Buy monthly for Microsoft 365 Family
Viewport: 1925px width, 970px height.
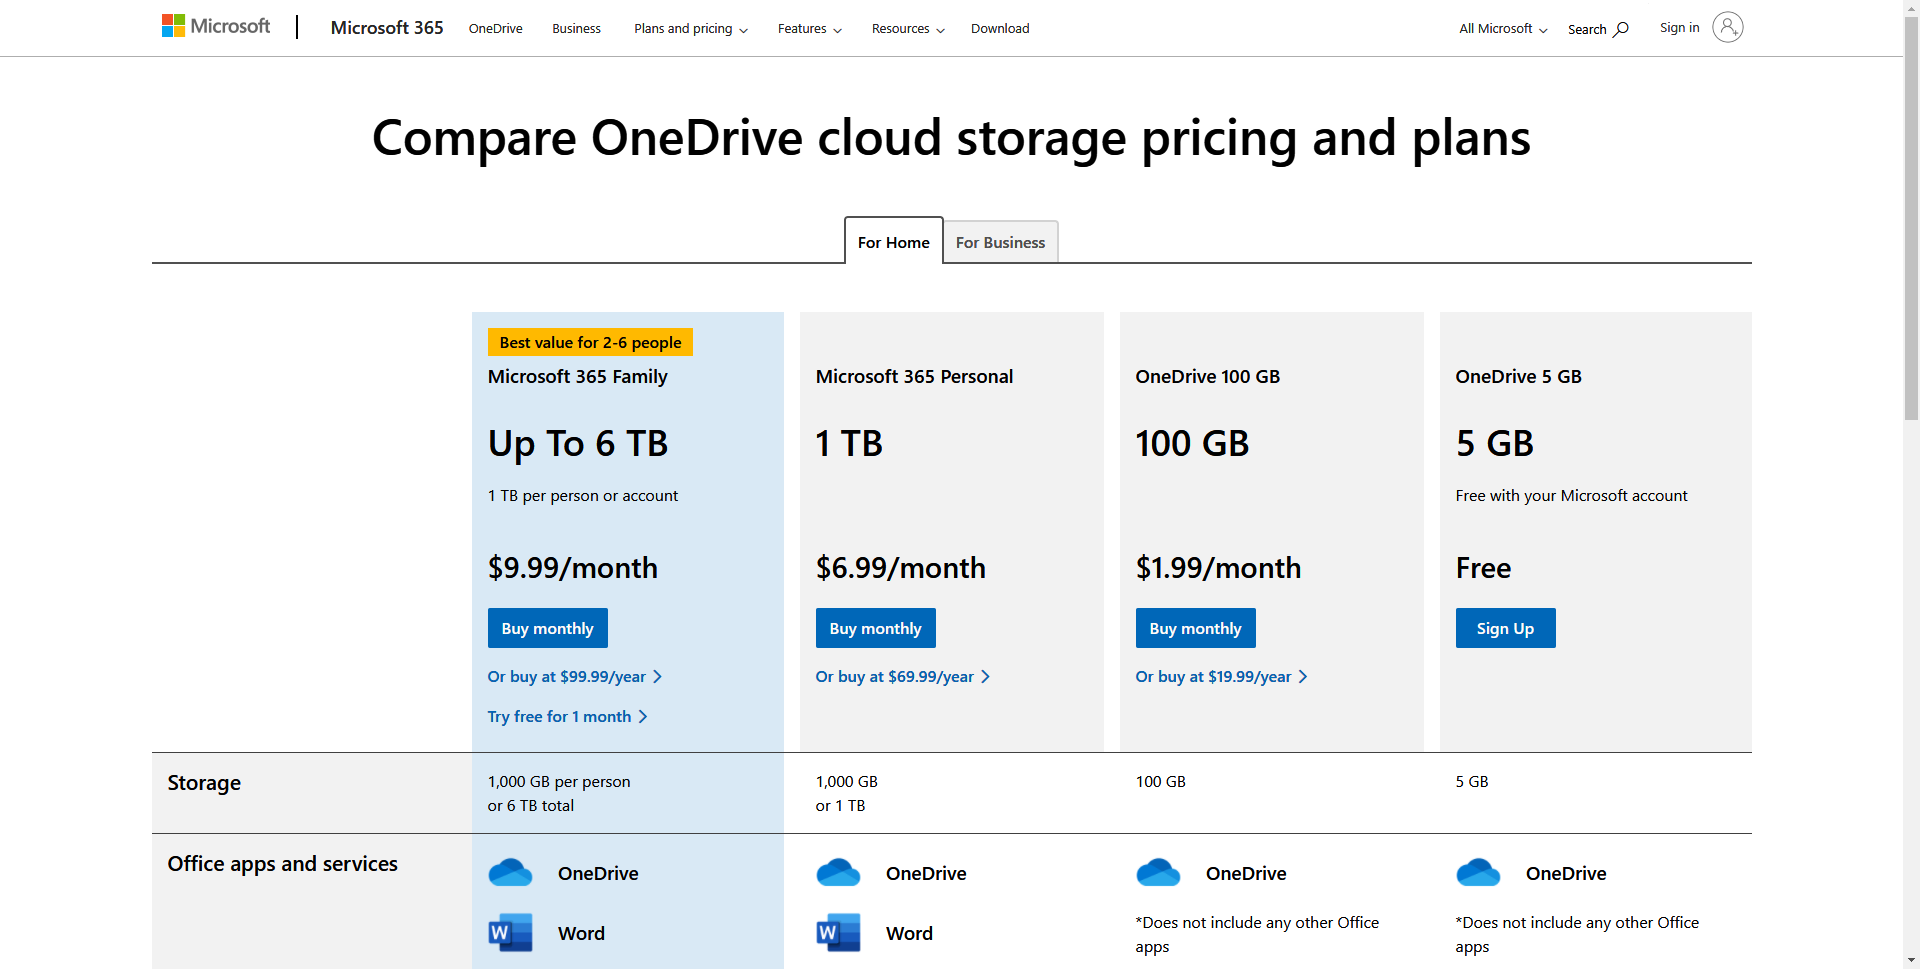[548, 628]
